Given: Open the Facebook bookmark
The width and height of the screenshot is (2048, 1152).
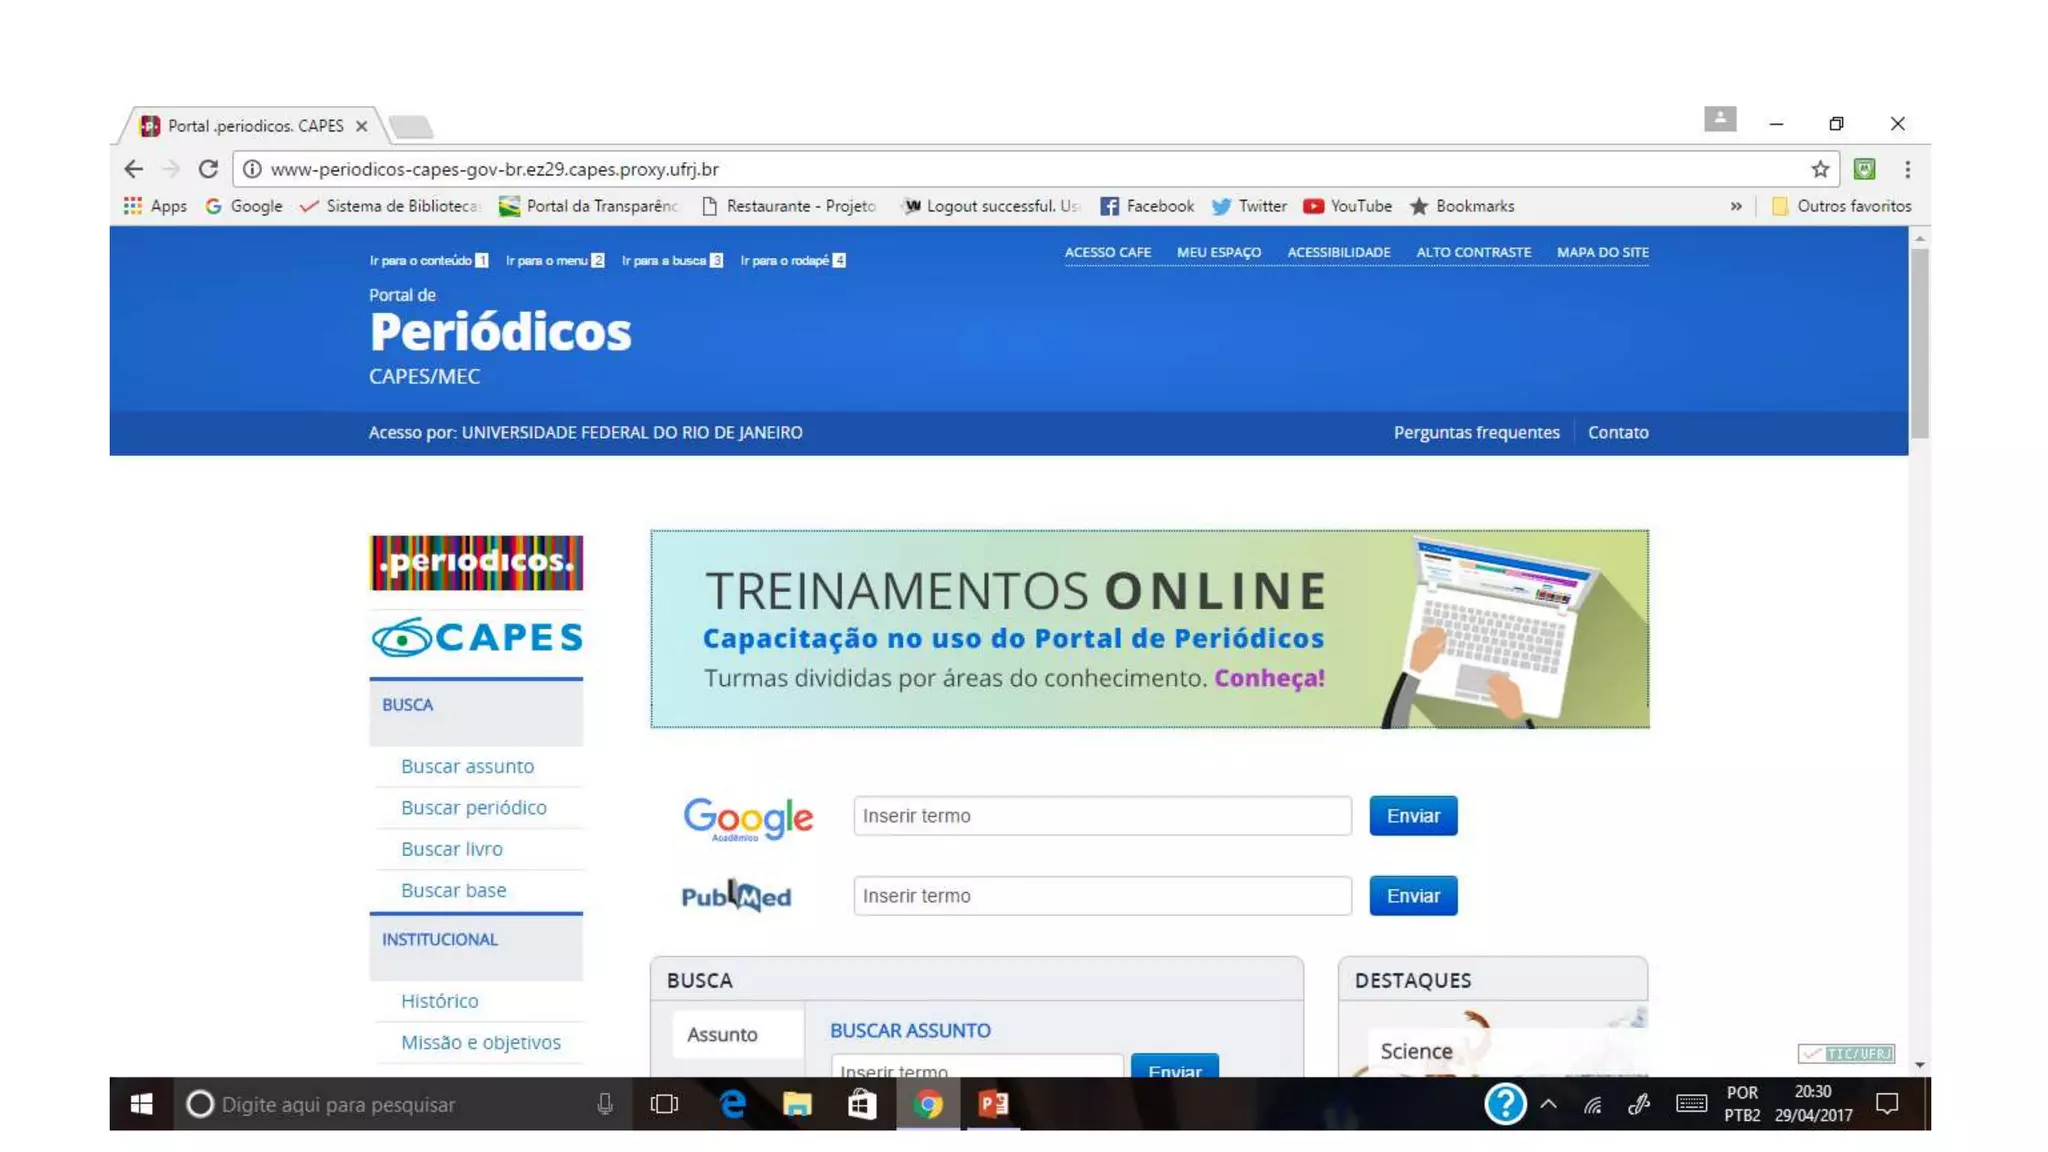Looking at the screenshot, I should click(x=1147, y=206).
